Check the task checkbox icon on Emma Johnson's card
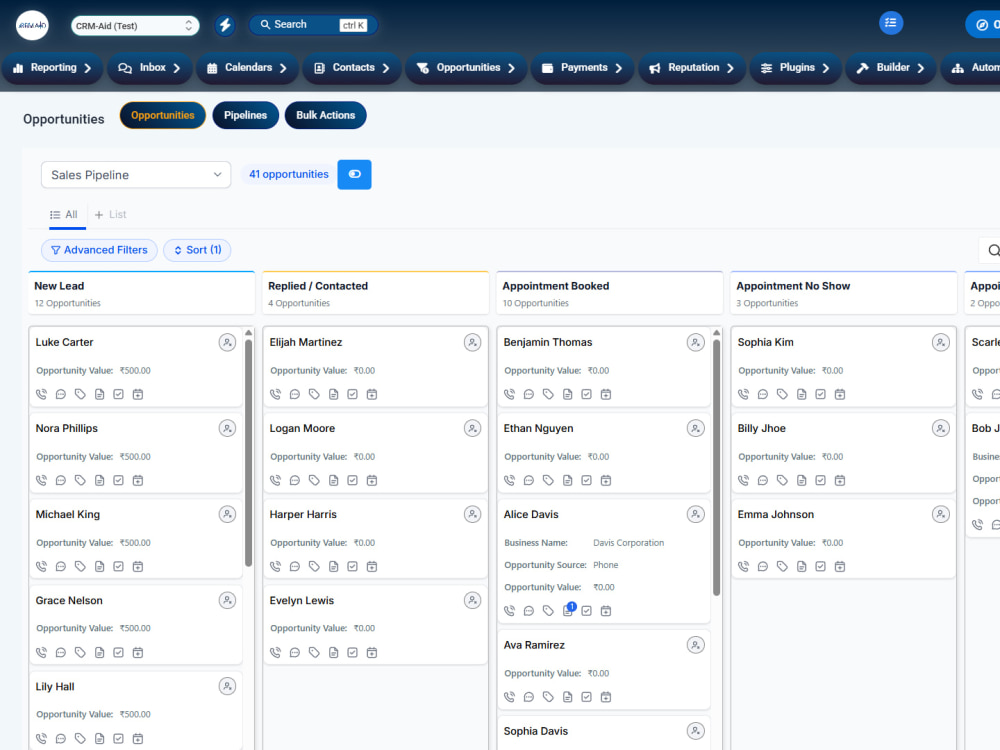Viewport: 1000px width, 750px height. (x=821, y=566)
